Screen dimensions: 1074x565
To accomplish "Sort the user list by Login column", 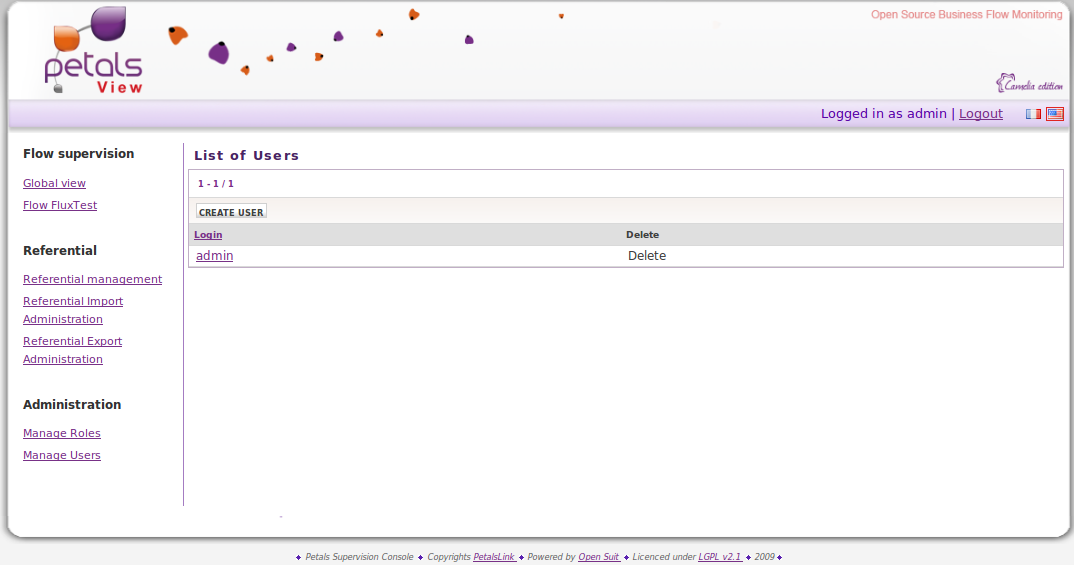I will (208, 235).
